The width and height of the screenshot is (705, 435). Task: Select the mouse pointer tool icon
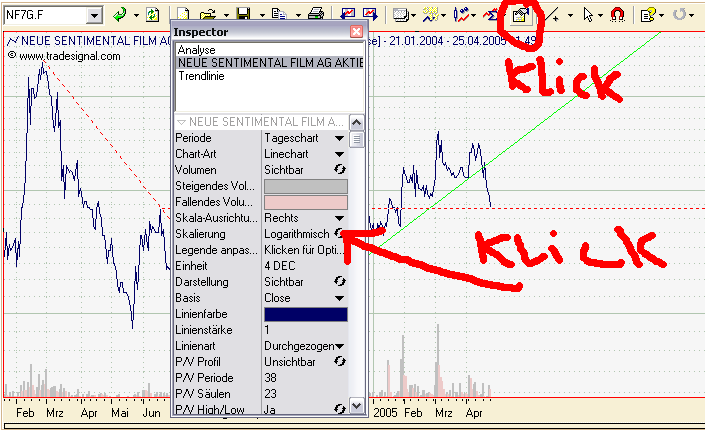(588, 15)
